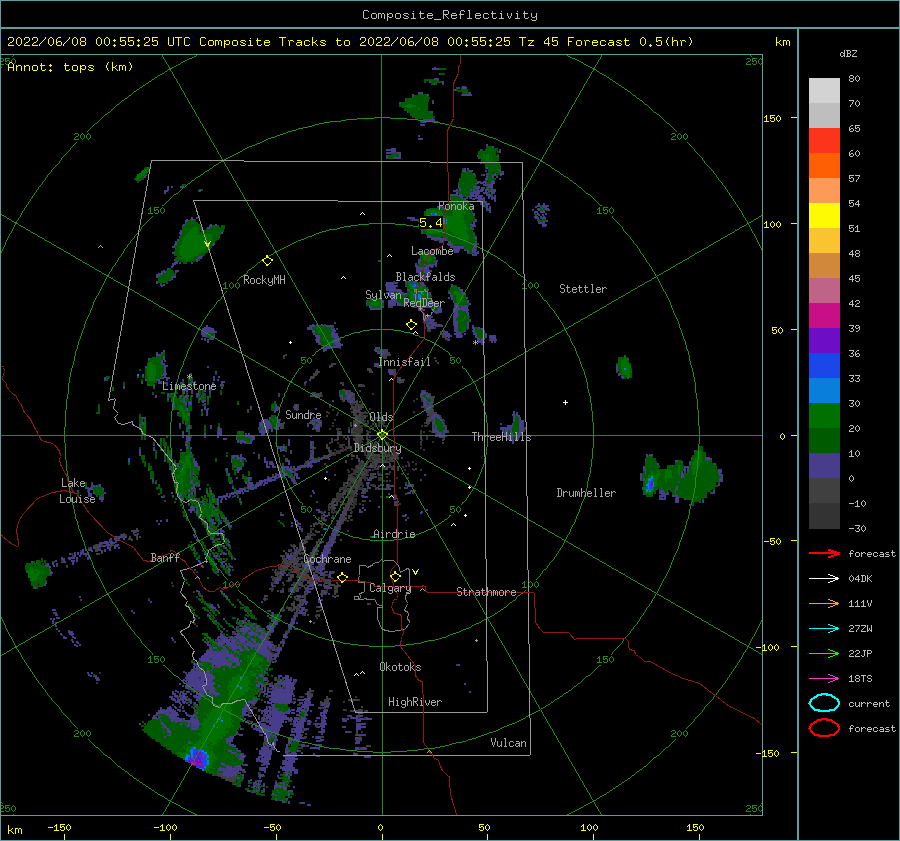This screenshot has height=841, width=900.
Task: Click the dBZ legend heading
Action: pos(848,53)
